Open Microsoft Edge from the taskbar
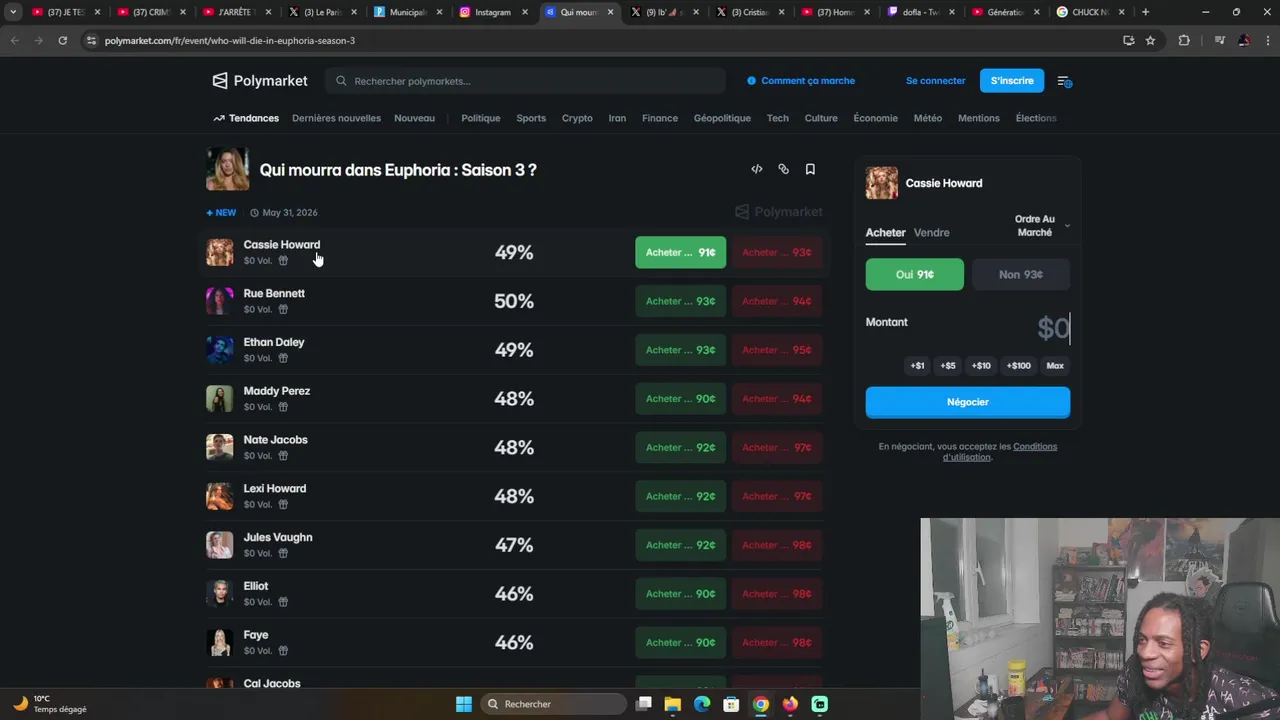Viewport: 1280px width, 720px height. point(702,704)
